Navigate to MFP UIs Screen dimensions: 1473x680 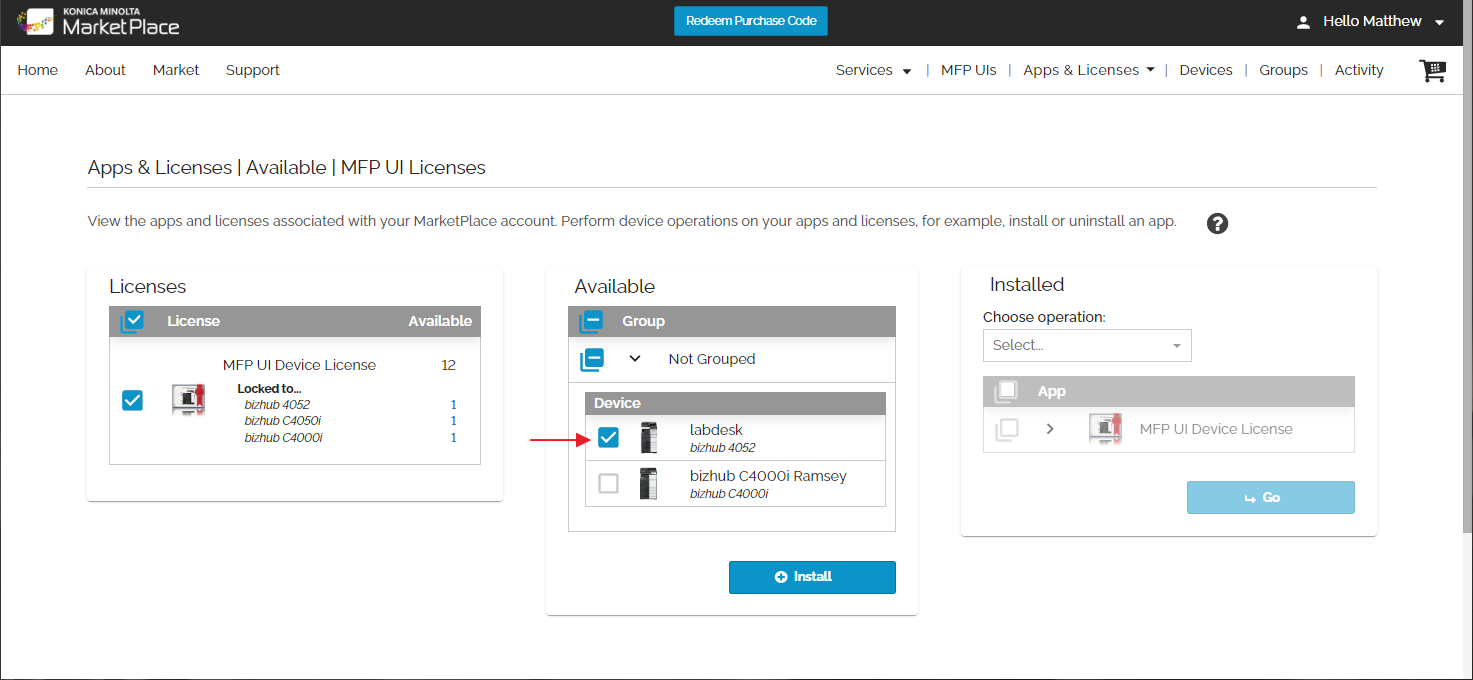pyautogui.click(x=969, y=70)
